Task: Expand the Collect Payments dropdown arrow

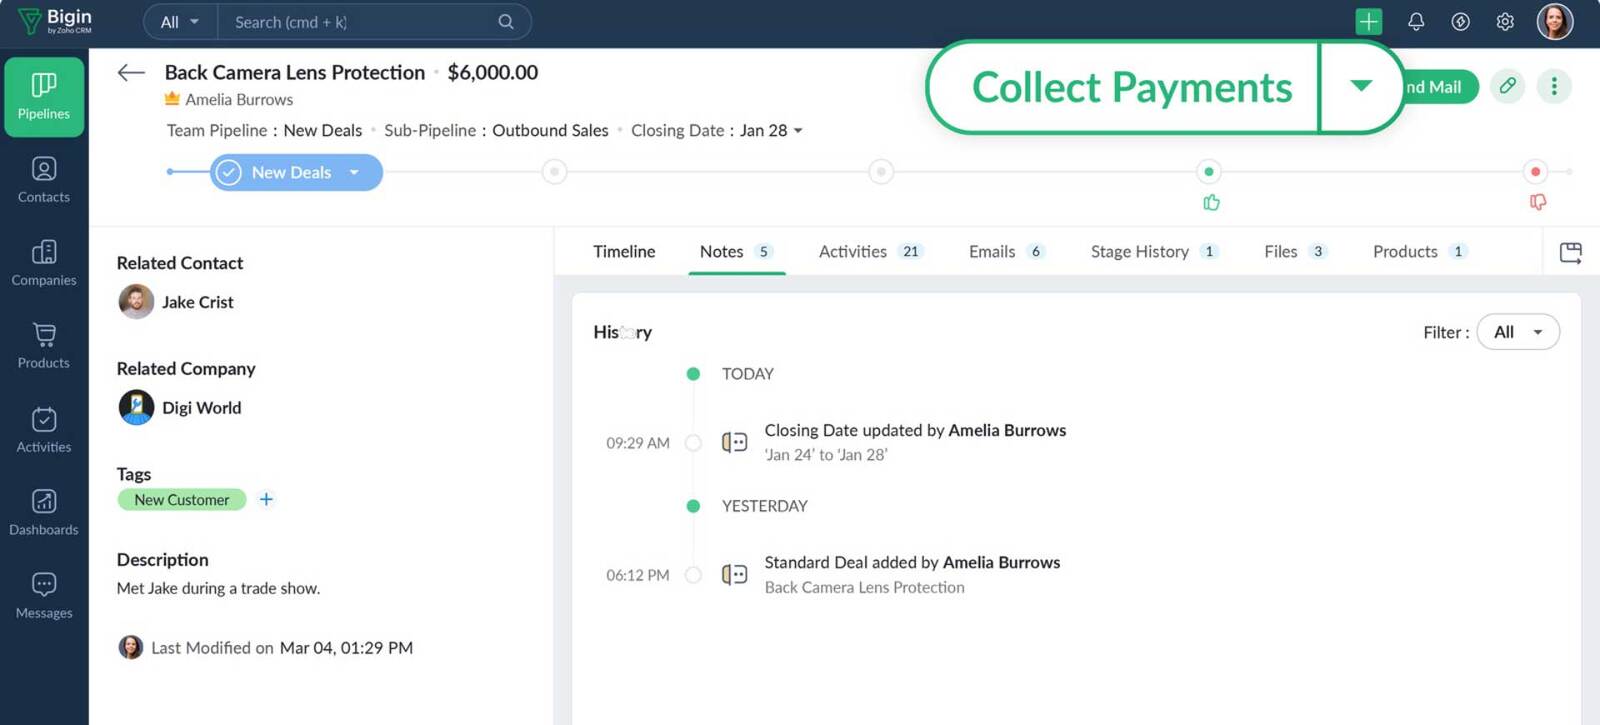Action: click(x=1361, y=87)
